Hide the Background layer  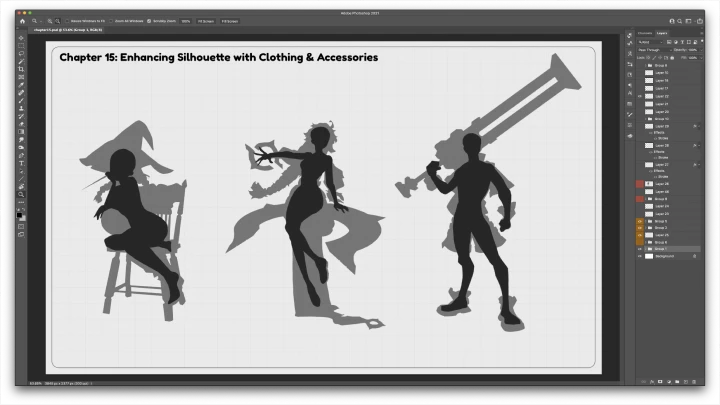[640, 256]
